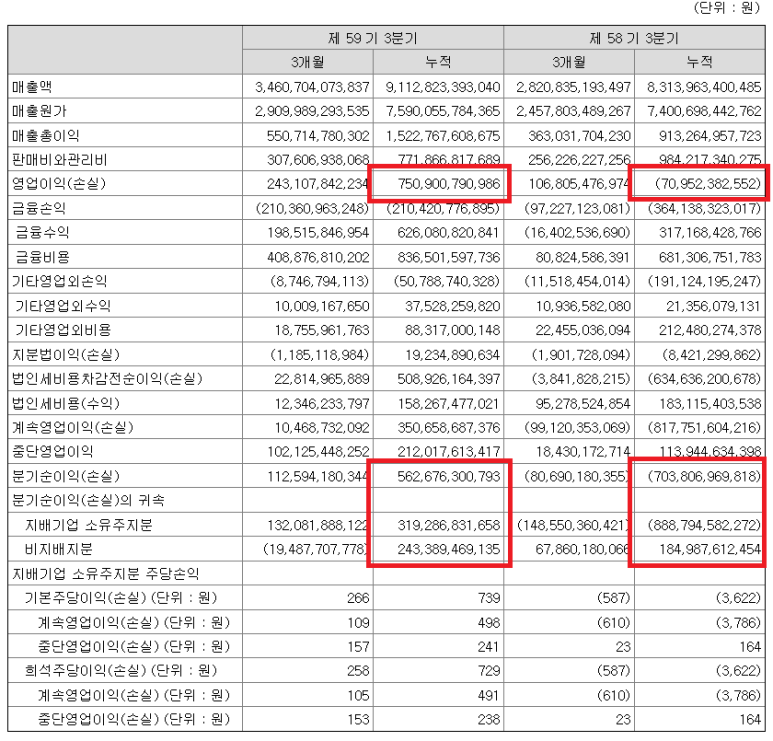Click the 법인세비용(수익) row label
This screenshot has width=773, height=741.
[x=66, y=403]
